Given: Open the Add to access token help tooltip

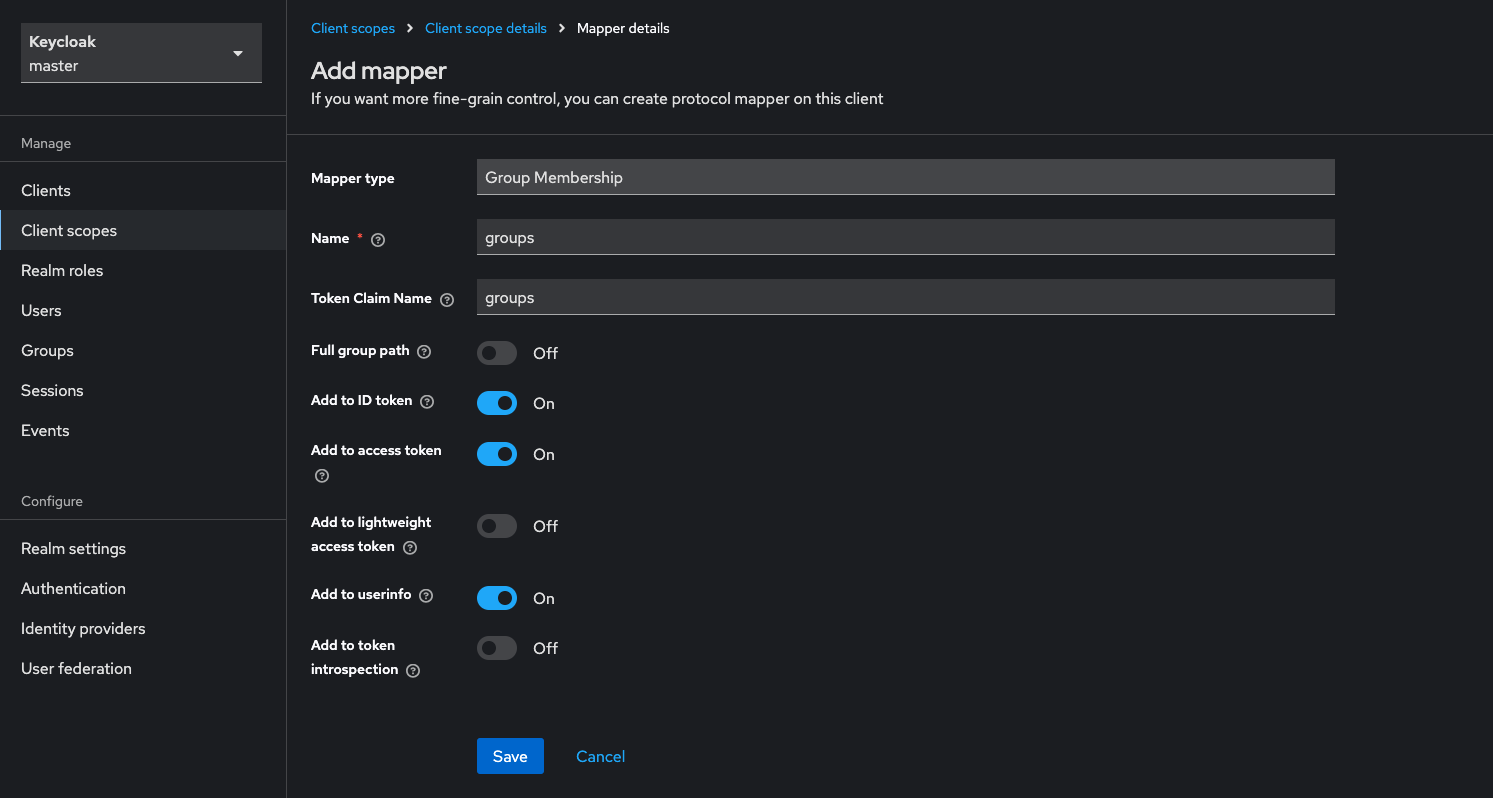Looking at the screenshot, I should (x=321, y=476).
